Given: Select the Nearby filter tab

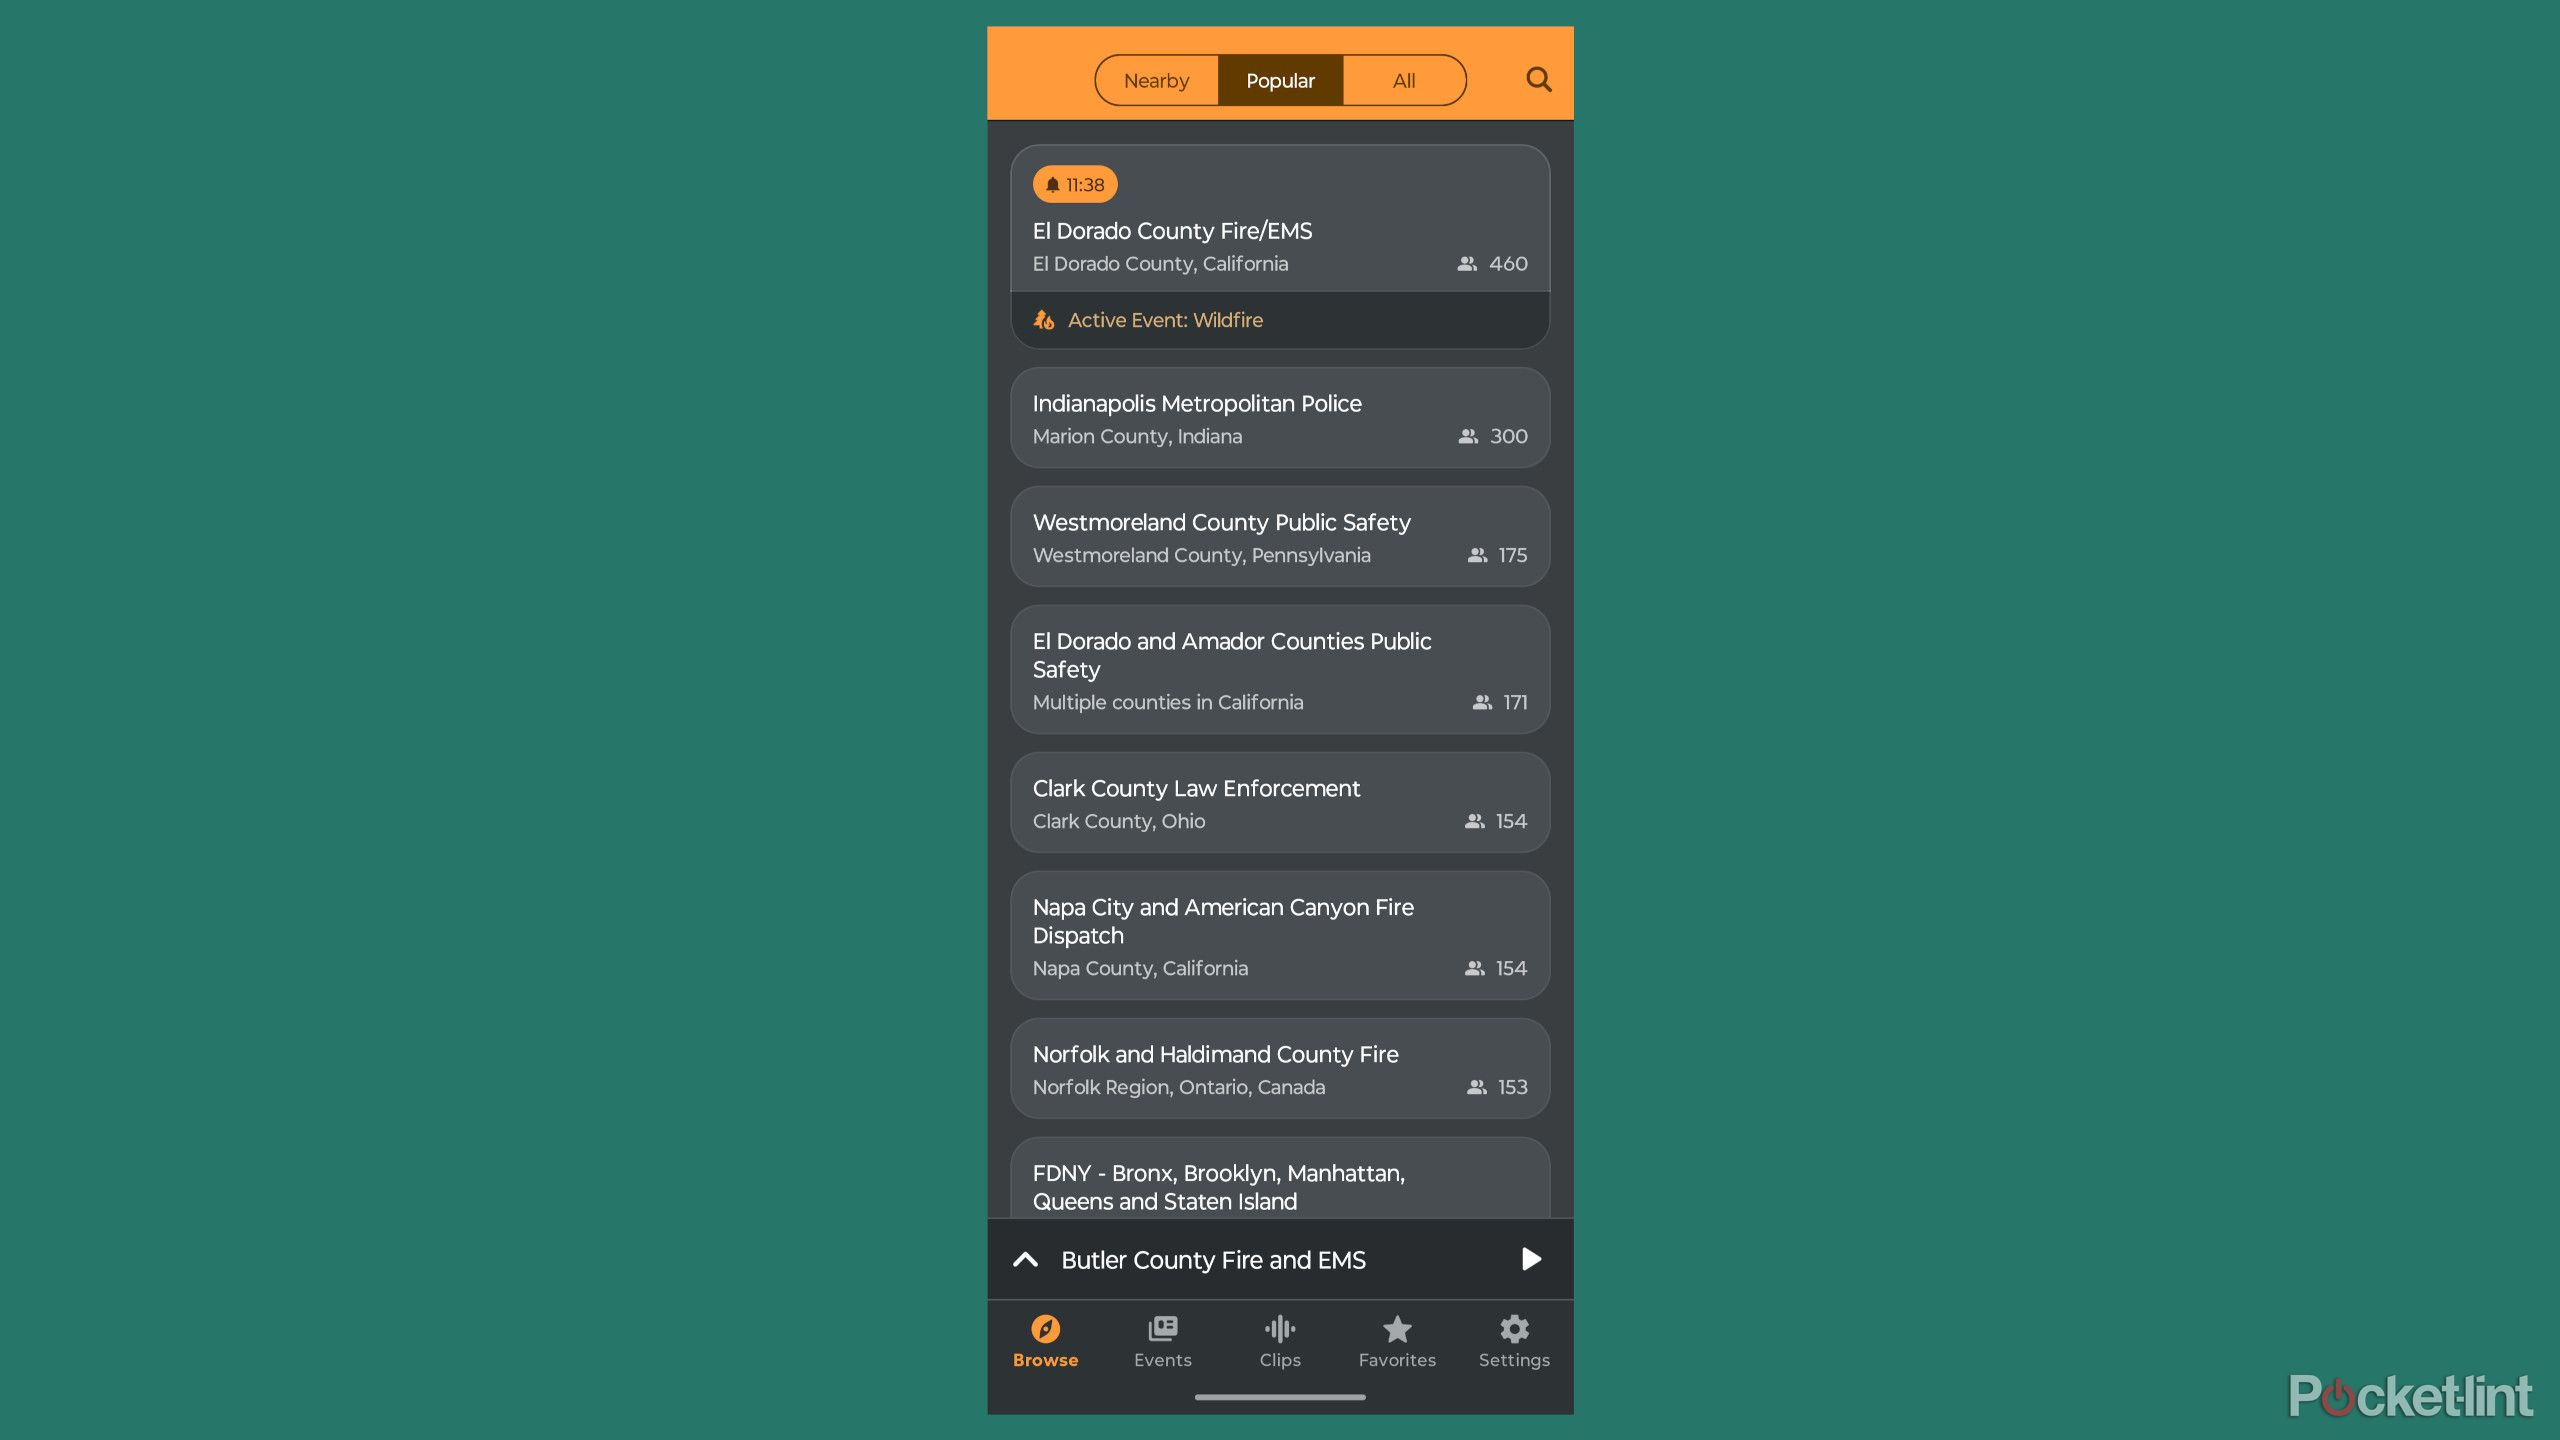Looking at the screenshot, I should (1155, 77).
